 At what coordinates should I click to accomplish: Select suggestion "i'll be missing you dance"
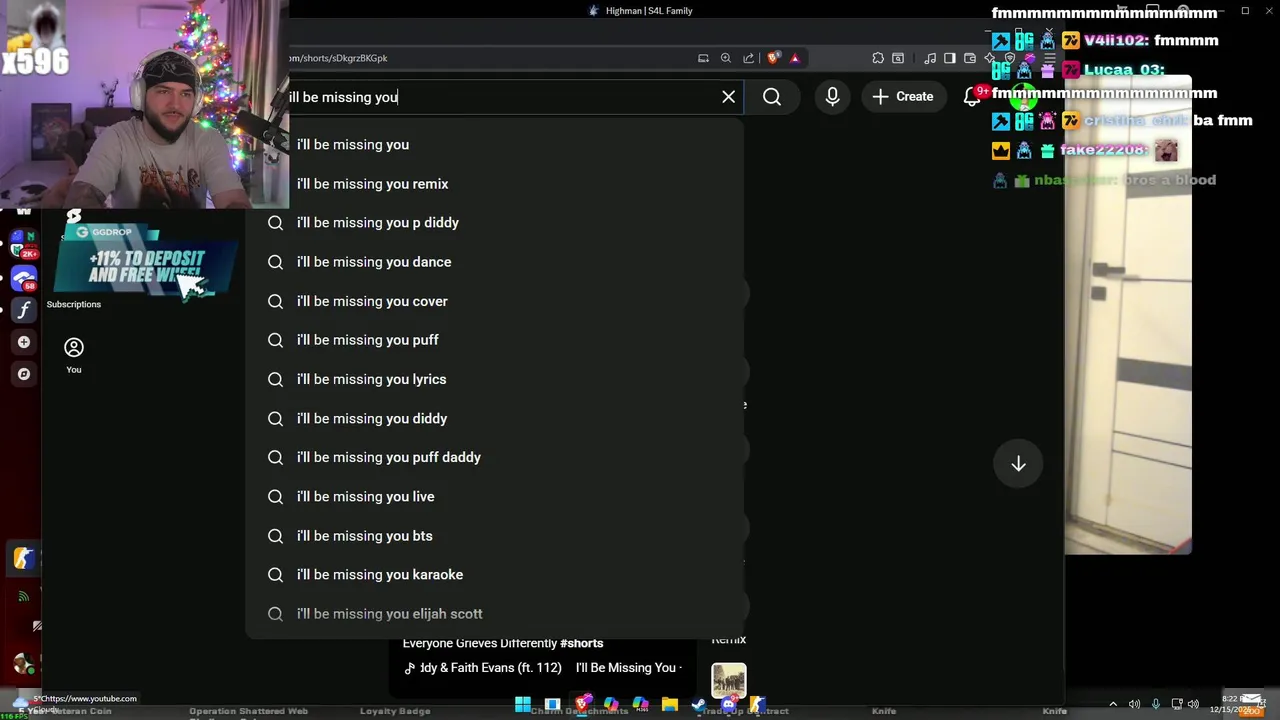coord(495,262)
